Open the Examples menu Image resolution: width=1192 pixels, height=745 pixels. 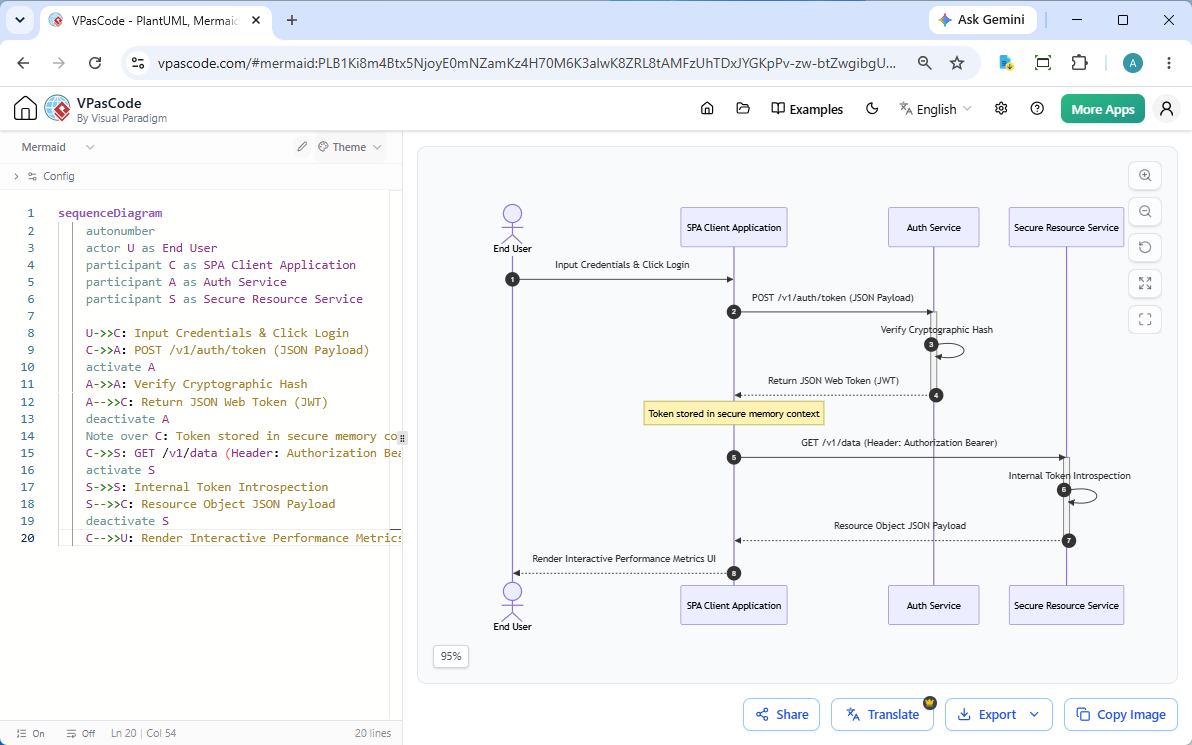point(807,109)
